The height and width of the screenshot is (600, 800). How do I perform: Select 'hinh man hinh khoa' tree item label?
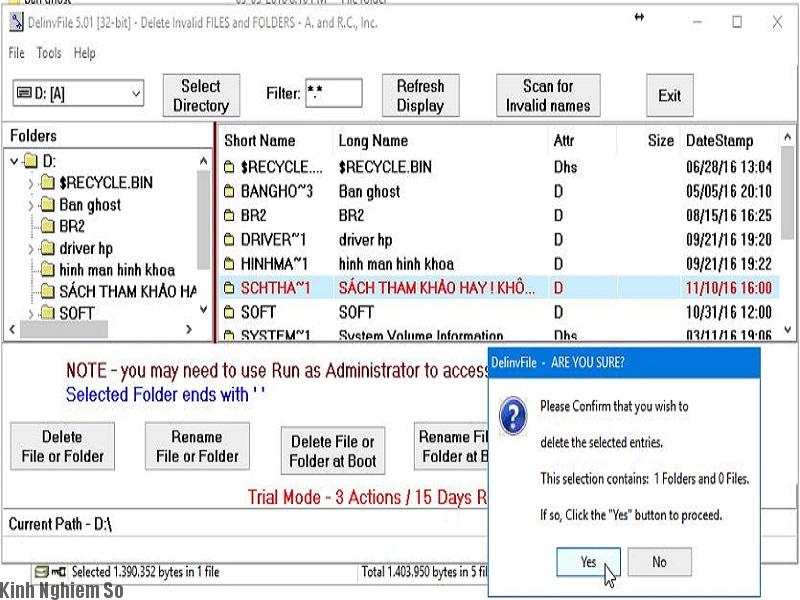tap(117, 269)
